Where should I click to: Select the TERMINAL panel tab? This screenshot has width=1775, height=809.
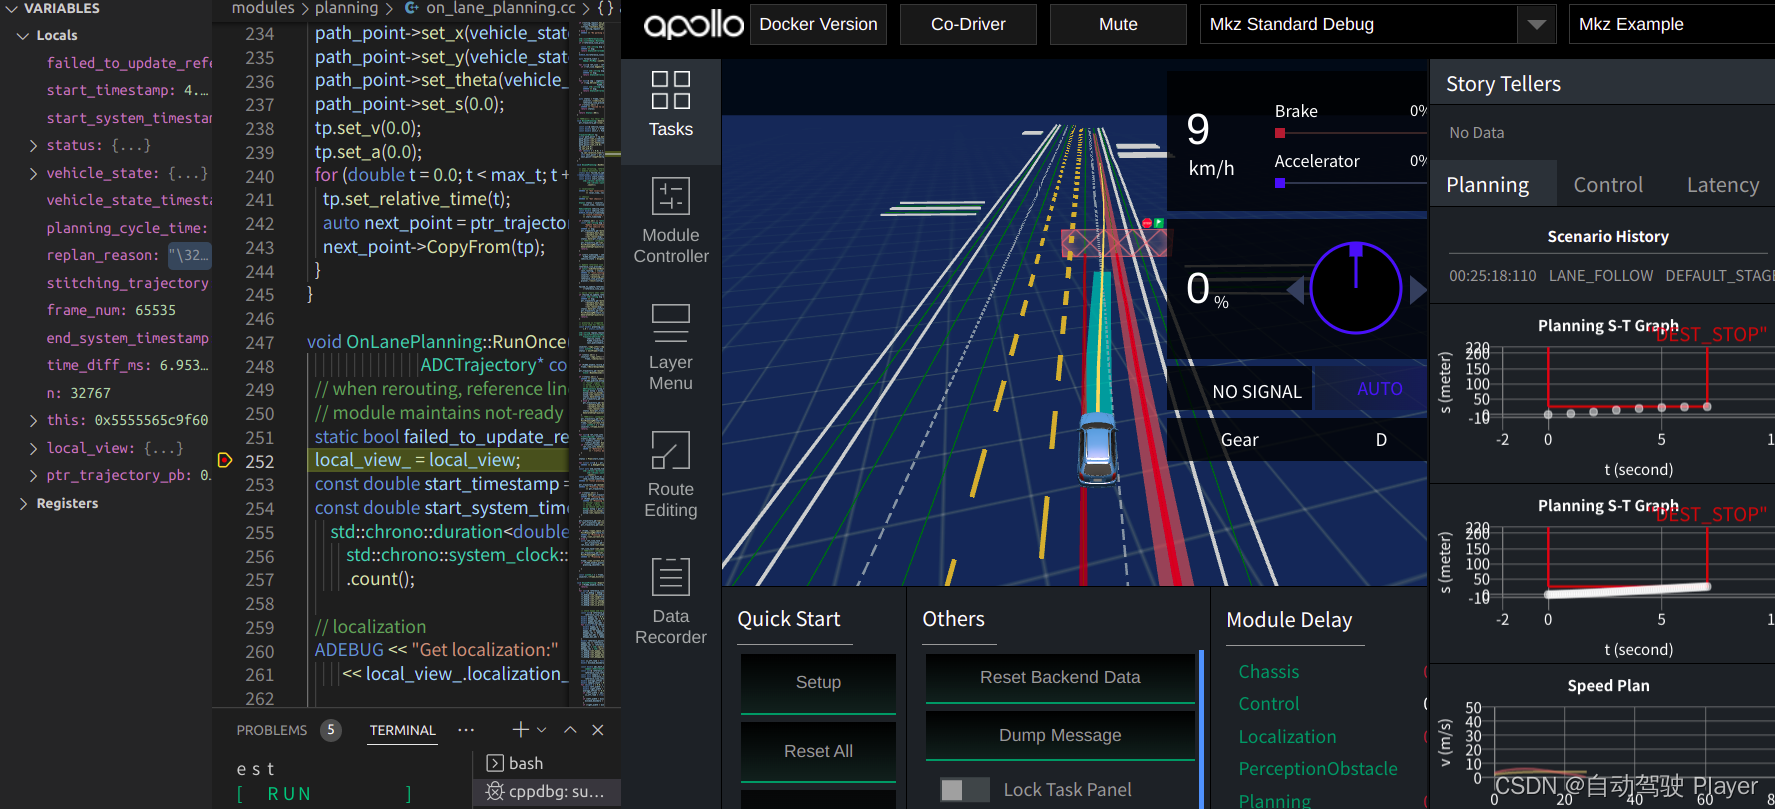(403, 730)
